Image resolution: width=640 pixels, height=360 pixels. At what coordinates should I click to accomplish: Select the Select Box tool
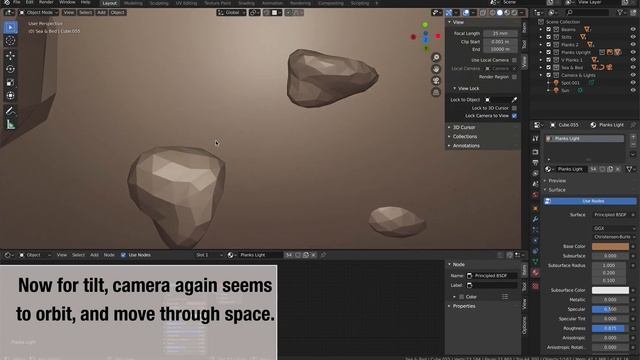click(11, 27)
